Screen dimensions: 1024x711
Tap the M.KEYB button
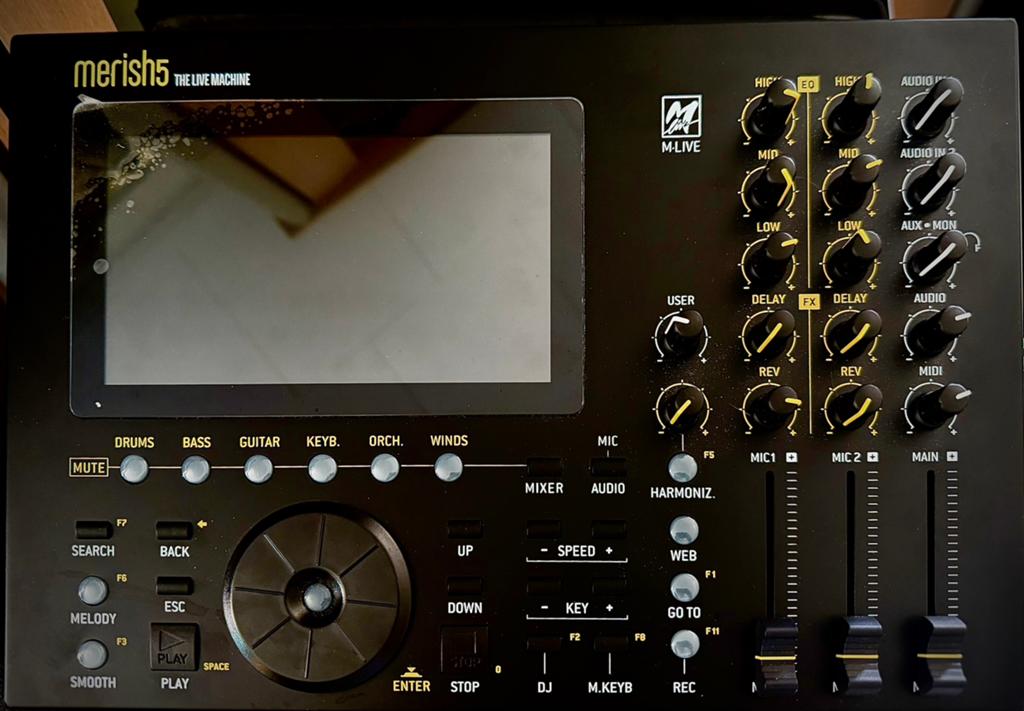[610, 642]
